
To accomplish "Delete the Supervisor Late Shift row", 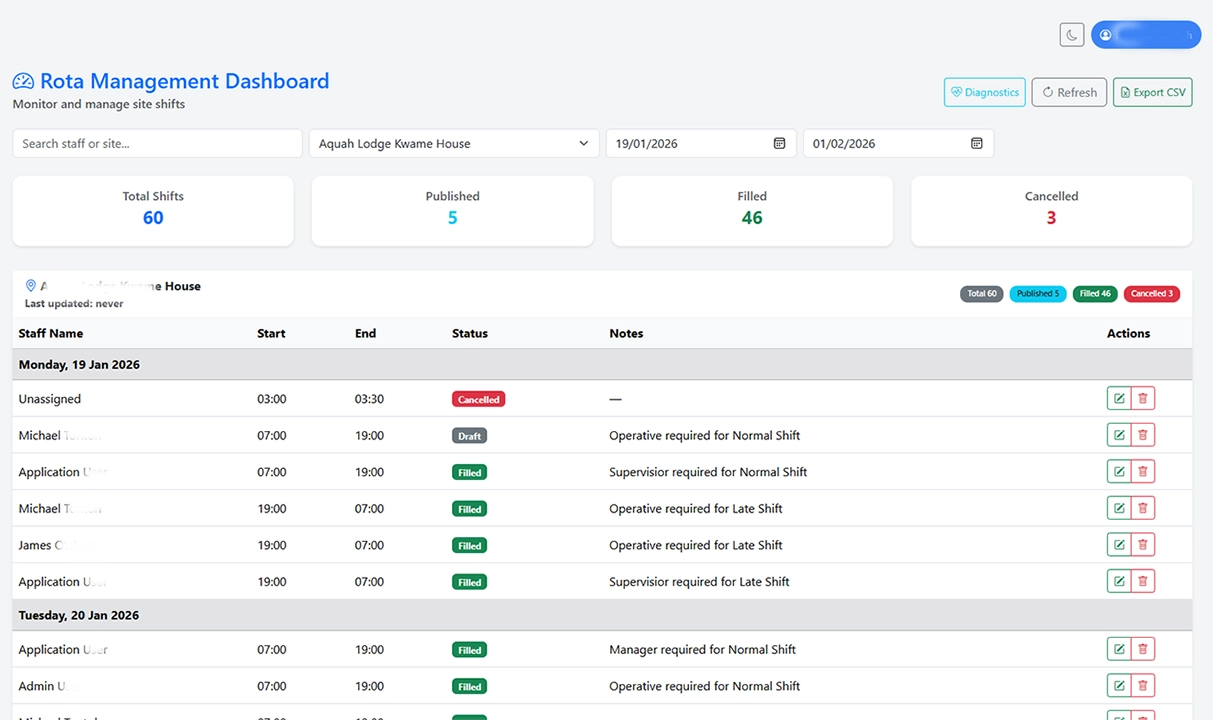I will [1143, 580].
